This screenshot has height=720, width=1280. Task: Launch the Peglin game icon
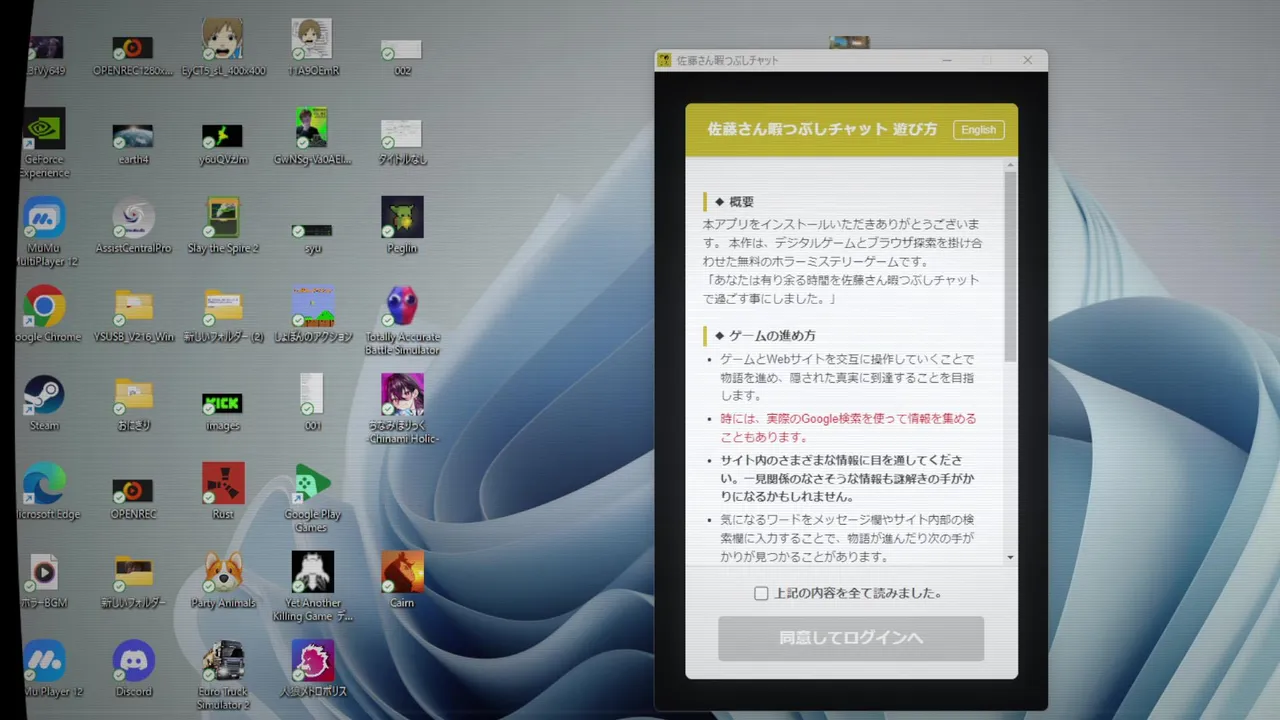click(x=402, y=218)
